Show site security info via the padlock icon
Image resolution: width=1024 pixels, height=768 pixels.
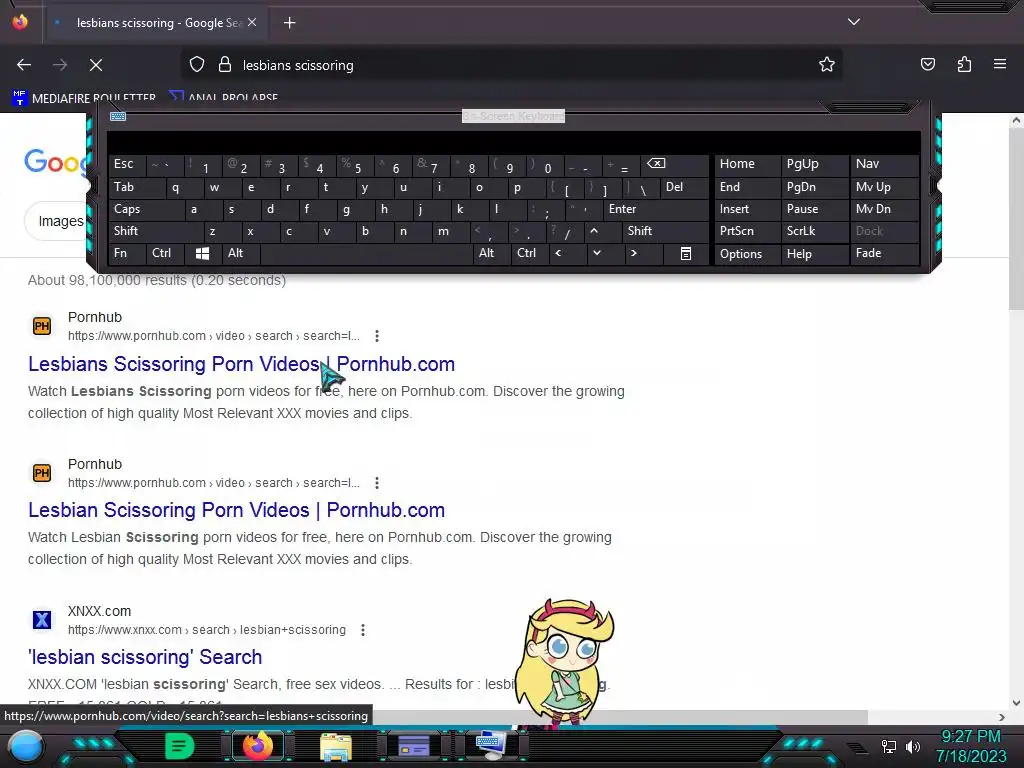pos(225,65)
